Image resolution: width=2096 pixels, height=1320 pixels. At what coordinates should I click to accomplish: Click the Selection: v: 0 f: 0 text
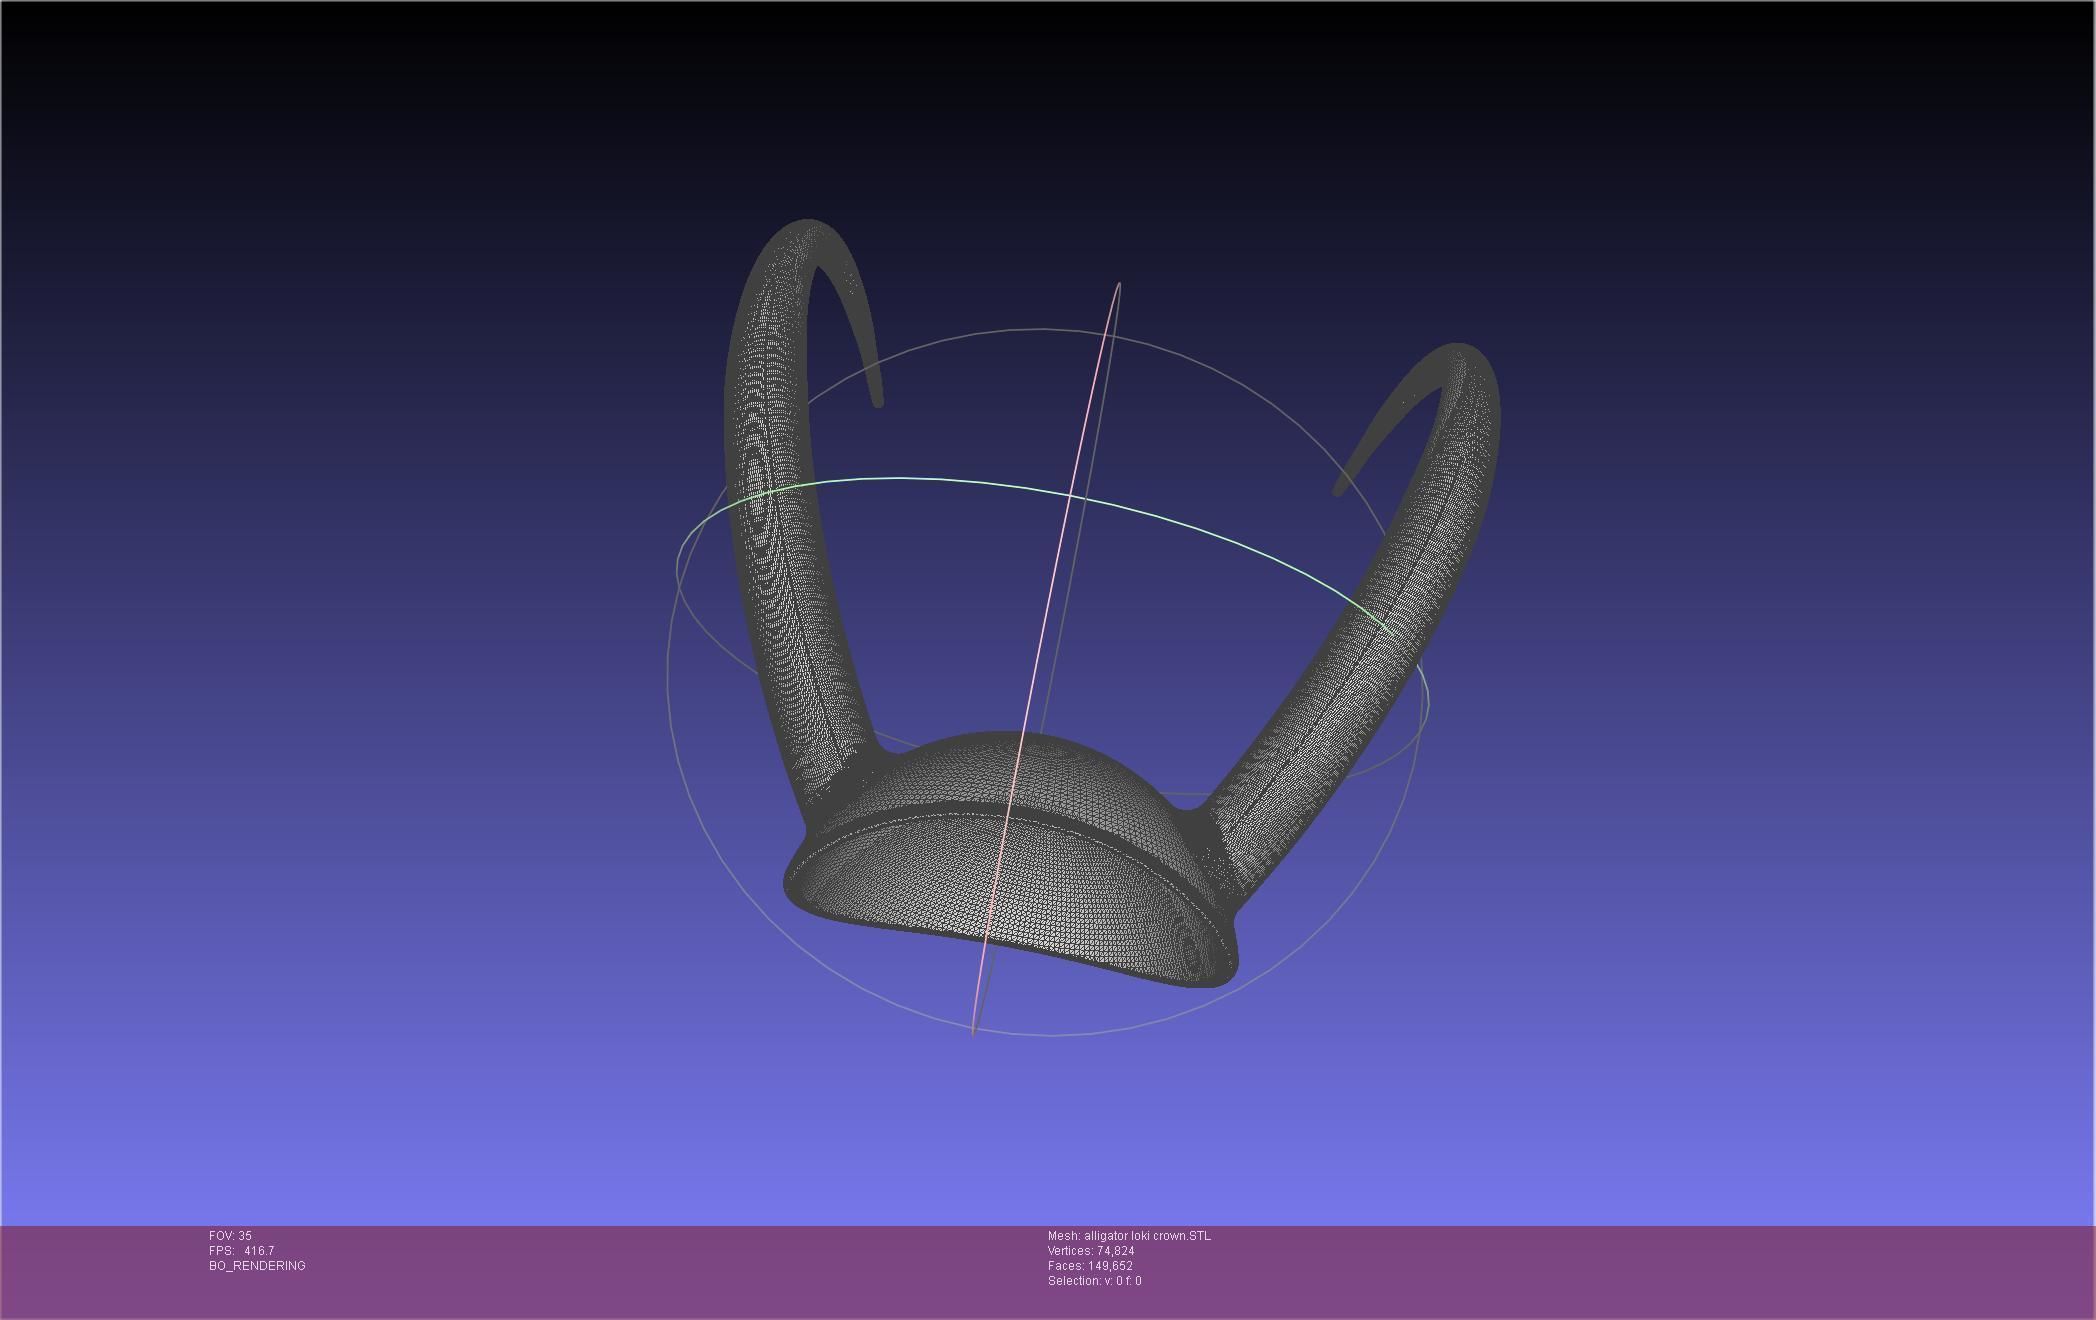pyautogui.click(x=1094, y=1281)
